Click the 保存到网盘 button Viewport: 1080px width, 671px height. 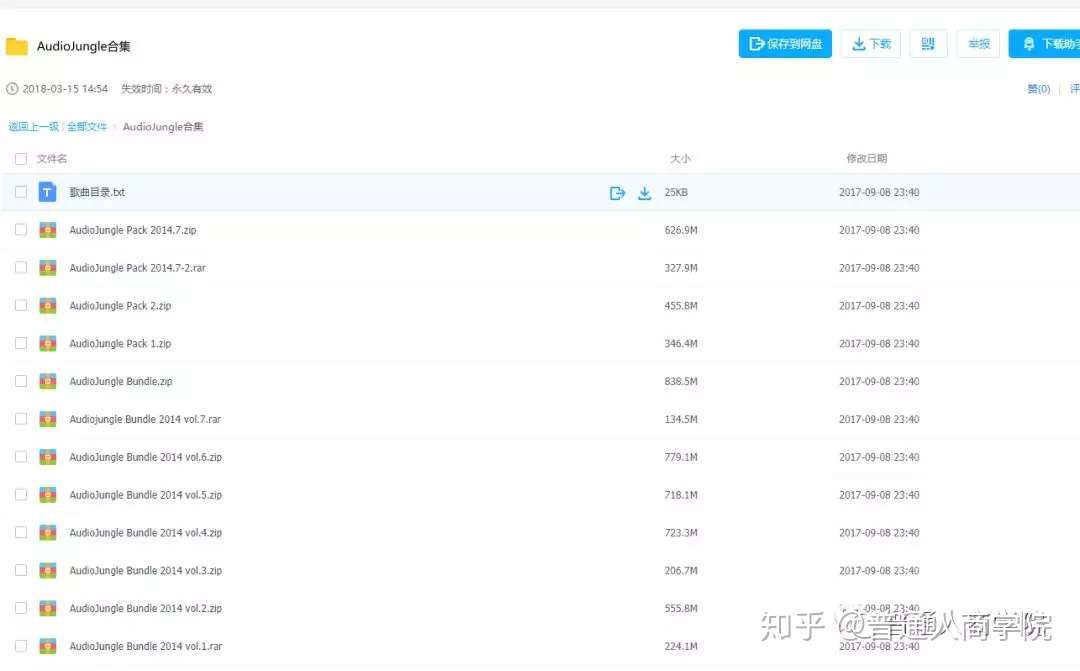pos(785,44)
